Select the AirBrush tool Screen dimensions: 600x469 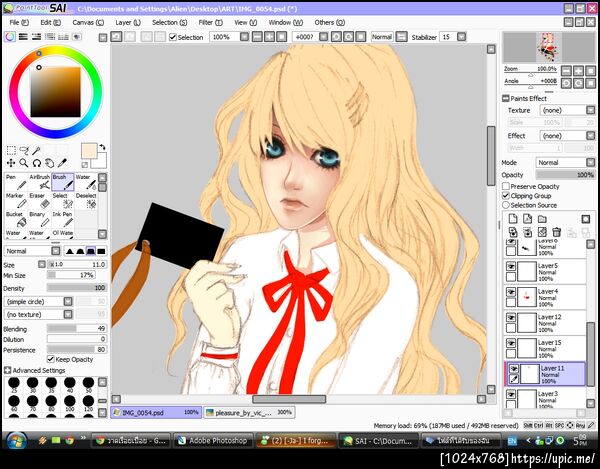tap(39, 182)
